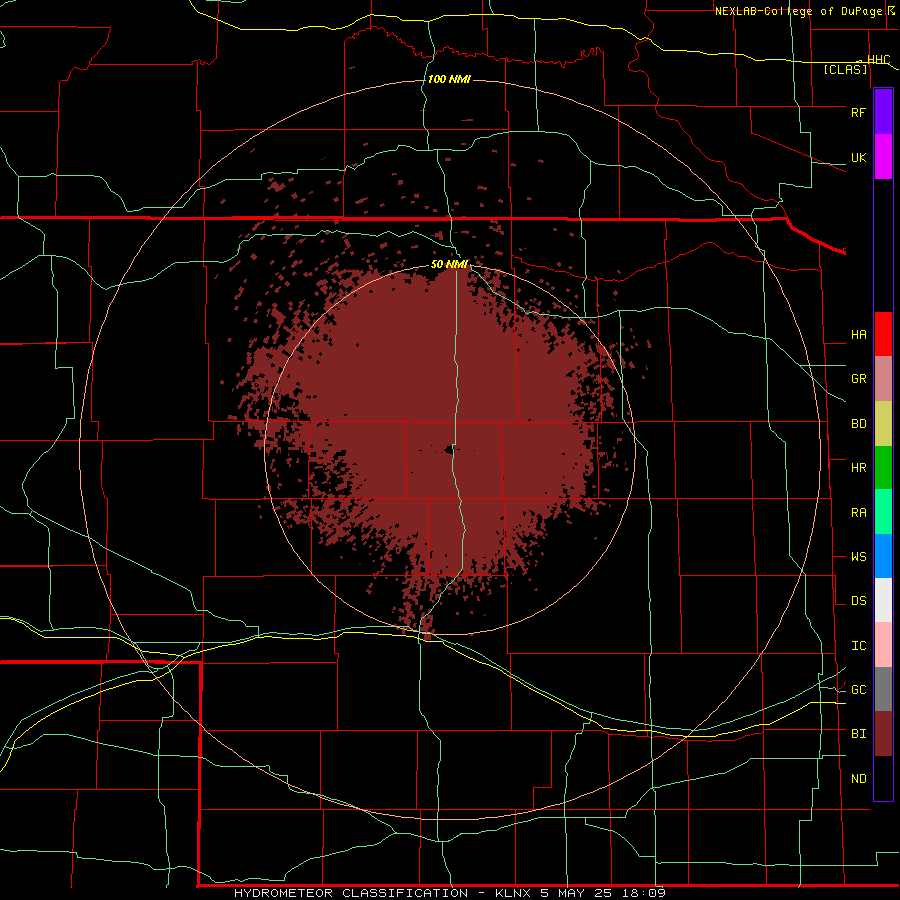Click the BD legend label
Image resolution: width=900 pixels, height=900 pixels.
click(858, 424)
